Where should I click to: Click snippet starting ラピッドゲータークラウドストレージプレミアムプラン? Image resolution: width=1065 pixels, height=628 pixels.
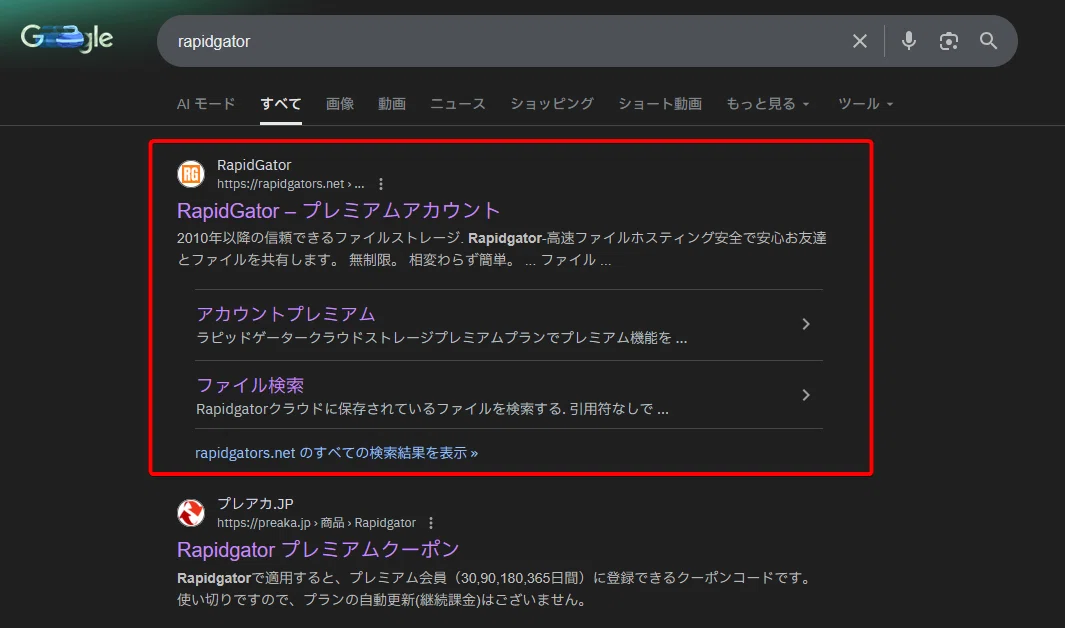click(441, 337)
